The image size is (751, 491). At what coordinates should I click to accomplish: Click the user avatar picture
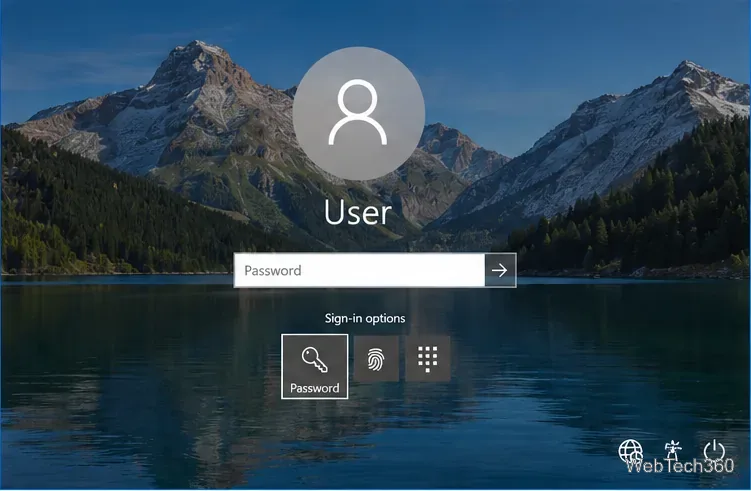tap(359, 114)
